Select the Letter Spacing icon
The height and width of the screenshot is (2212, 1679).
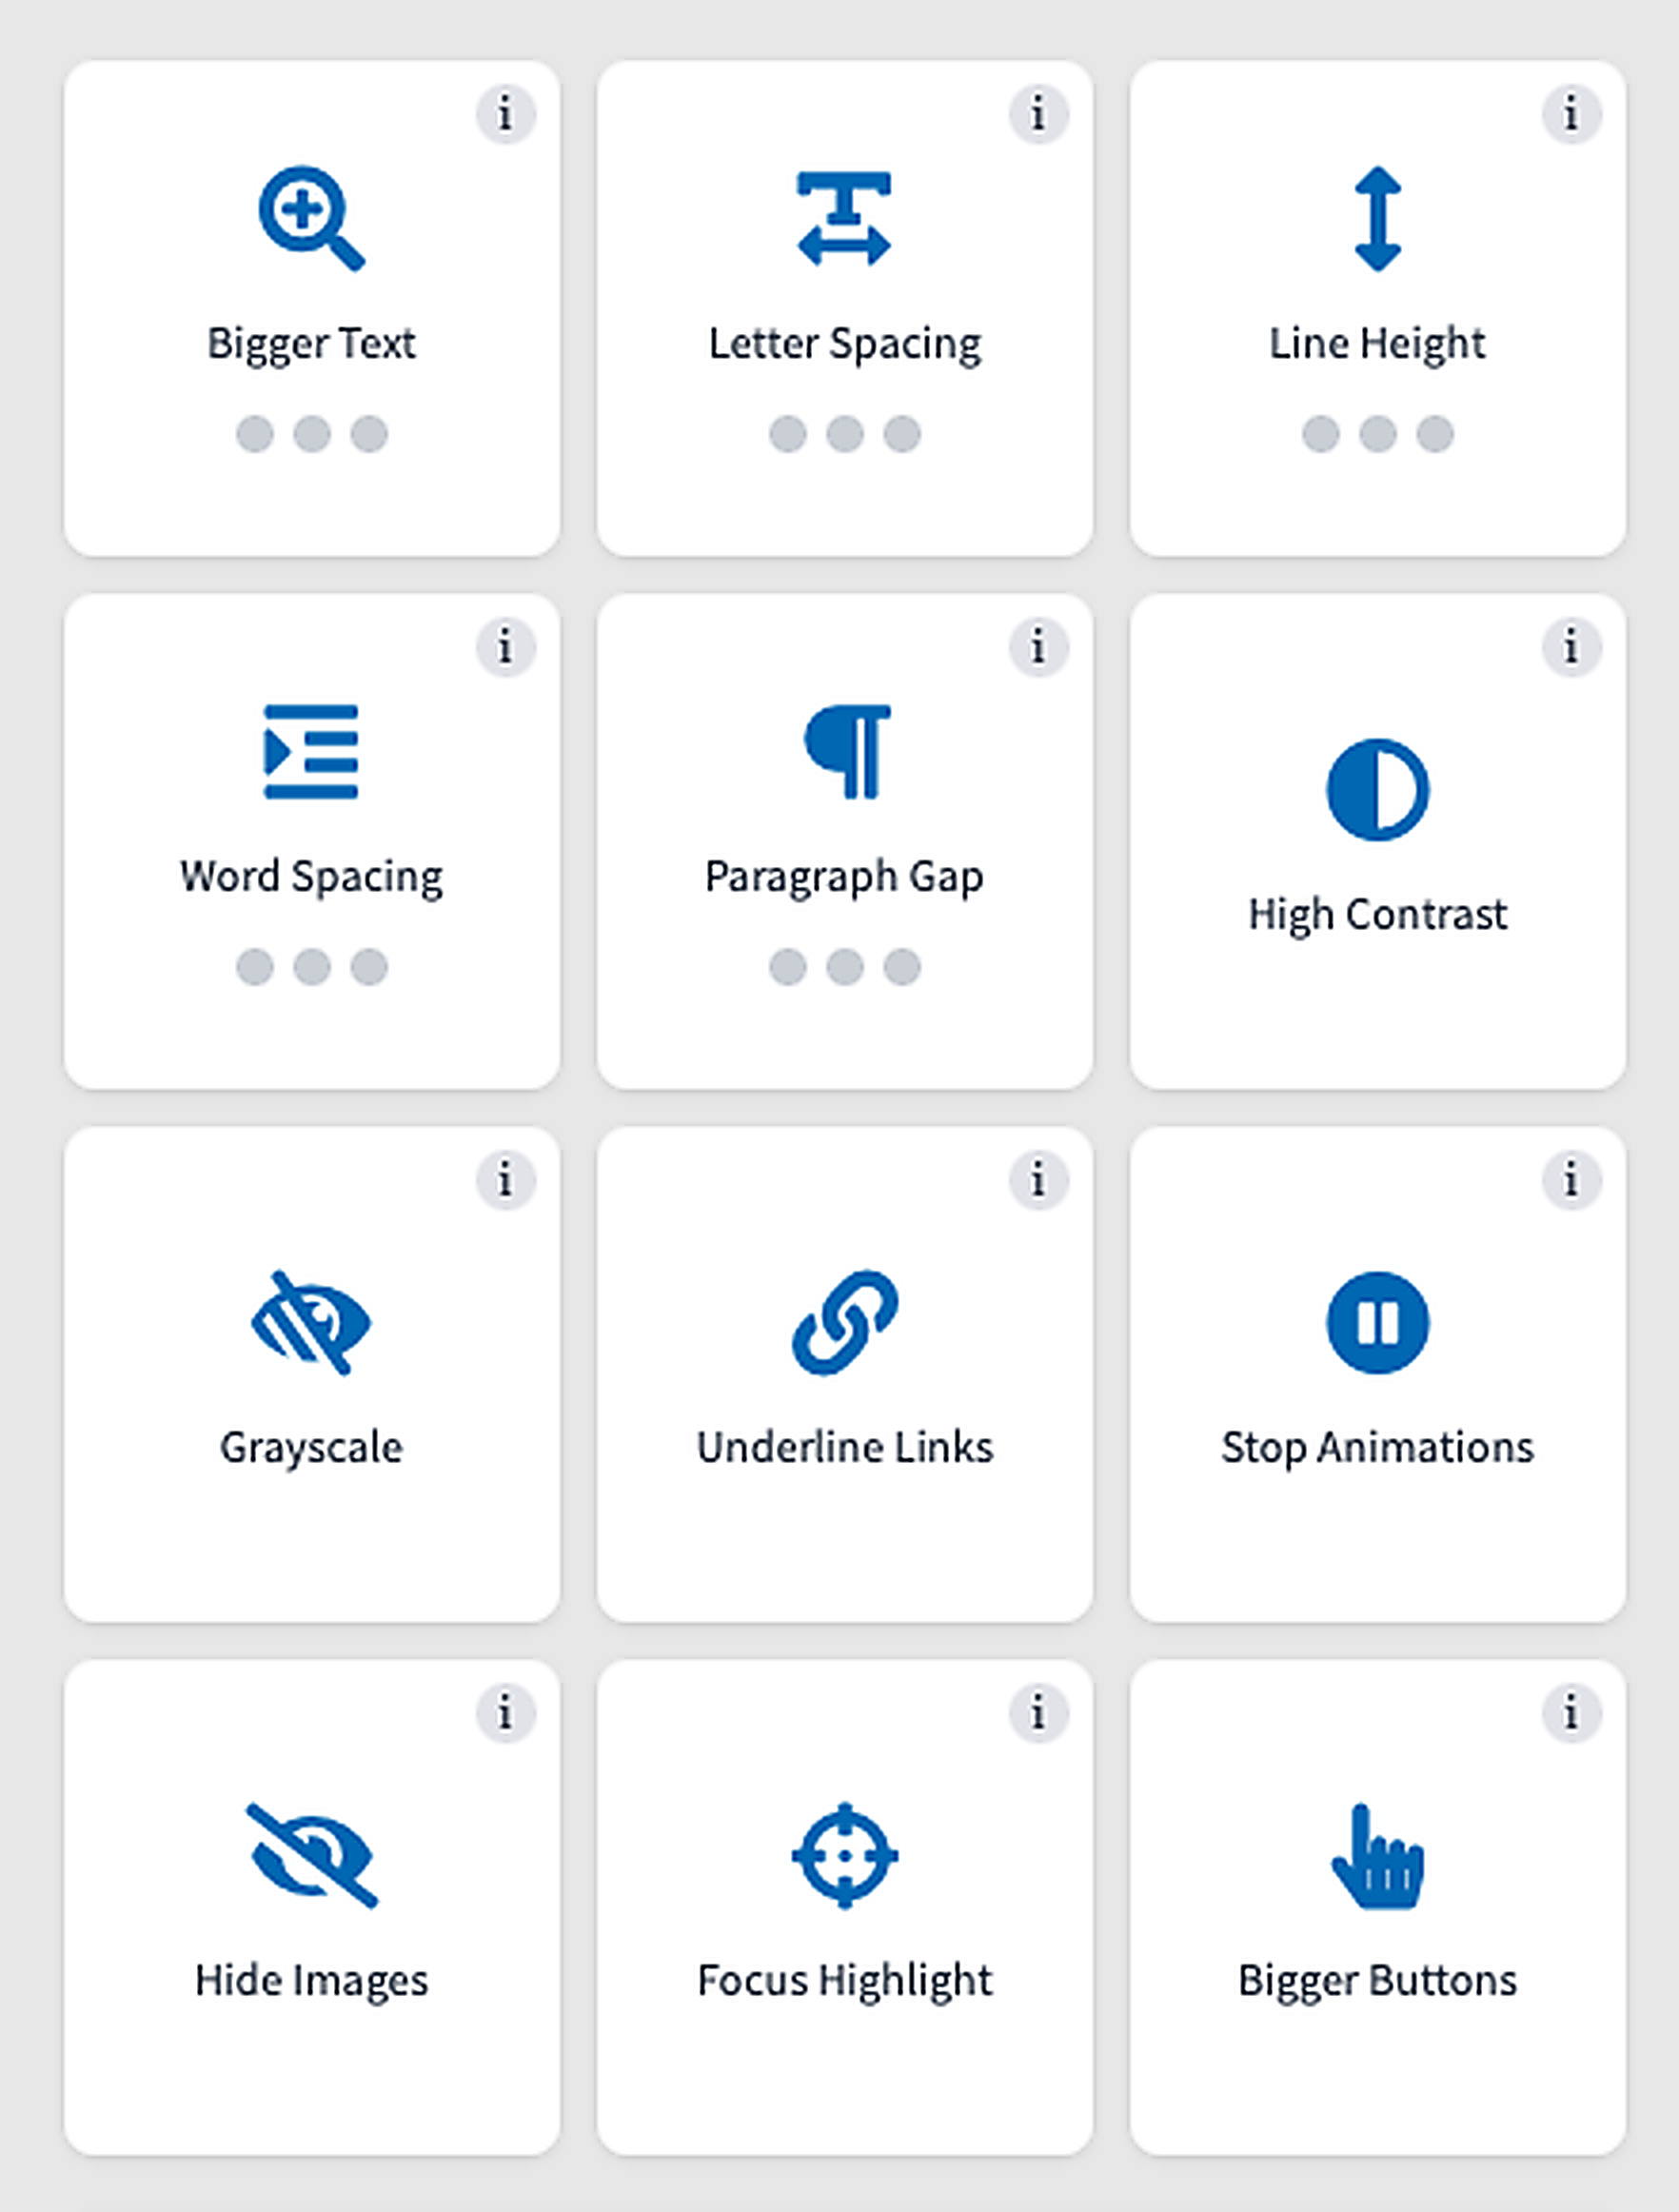[x=844, y=219]
